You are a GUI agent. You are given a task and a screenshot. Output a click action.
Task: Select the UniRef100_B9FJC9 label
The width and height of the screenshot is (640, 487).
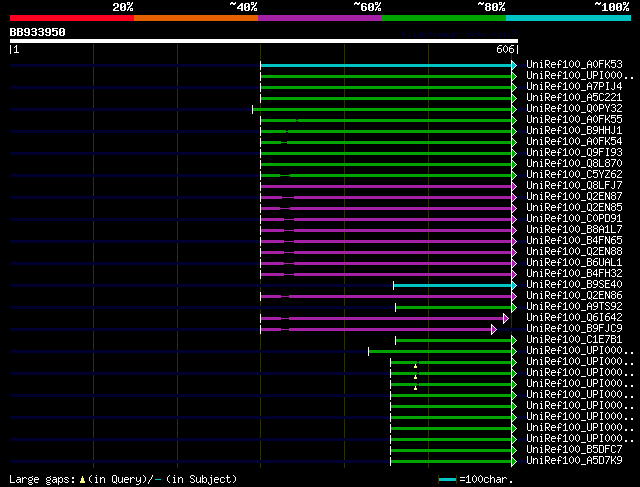[574, 329]
